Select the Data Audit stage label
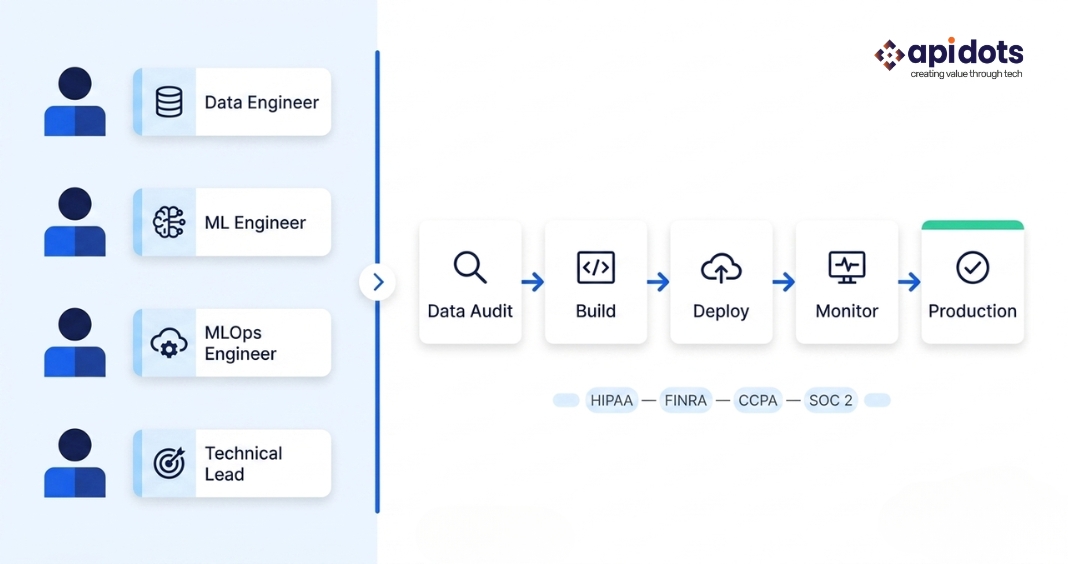Viewport: 1068px width, 564px height. point(470,311)
